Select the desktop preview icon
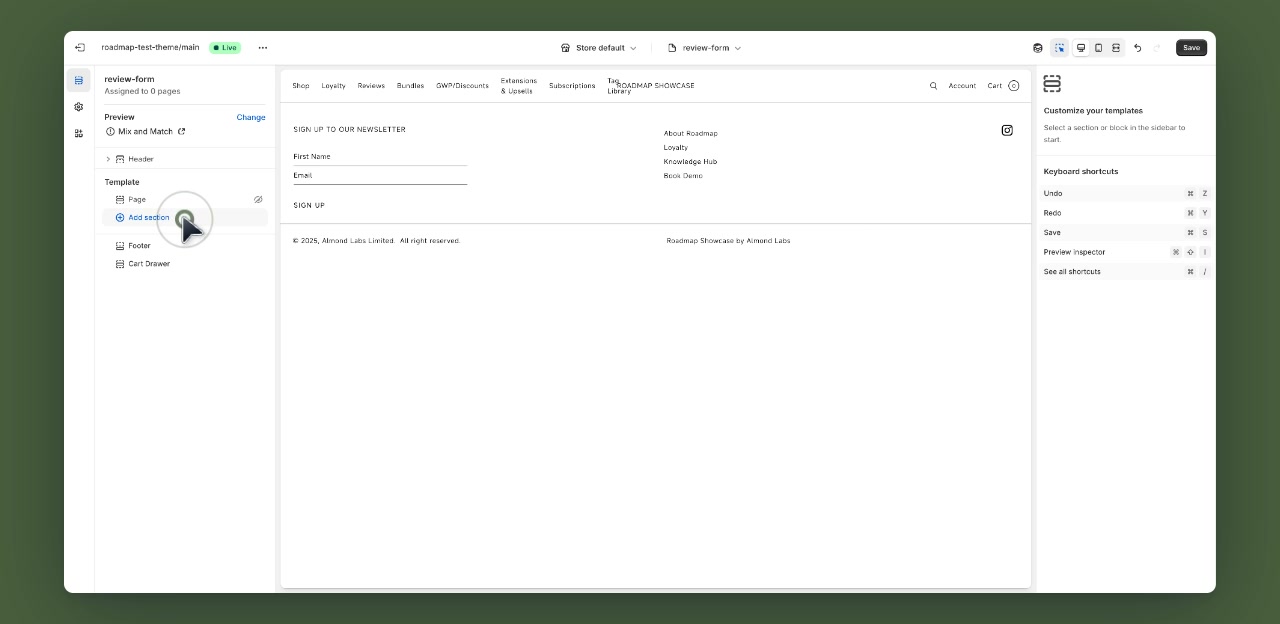The width and height of the screenshot is (1280, 624). pyautogui.click(x=1080, y=47)
